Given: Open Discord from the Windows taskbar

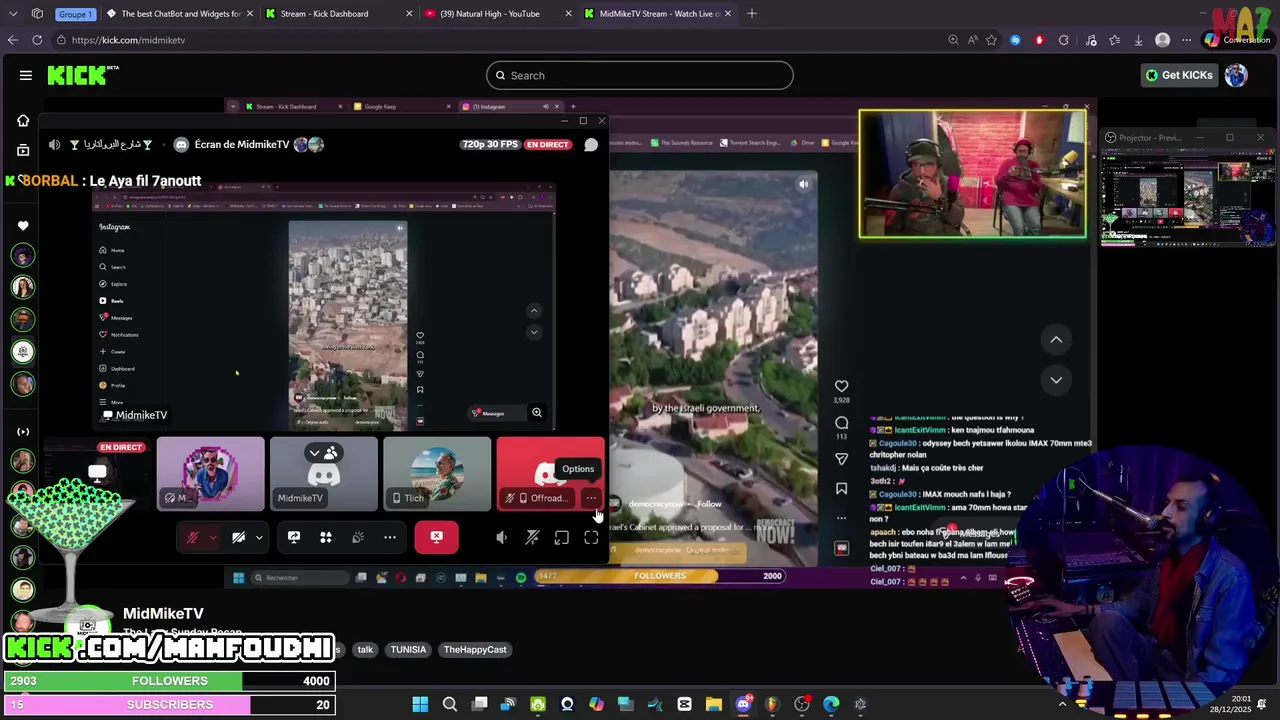Looking at the screenshot, I should [x=743, y=704].
